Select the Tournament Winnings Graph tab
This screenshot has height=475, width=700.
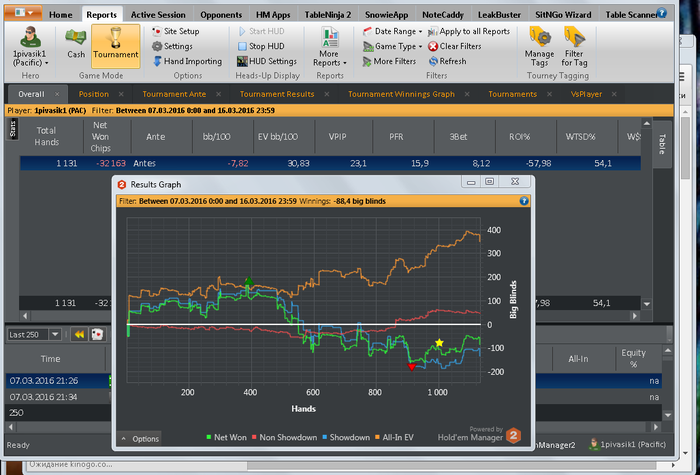point(401,94)
